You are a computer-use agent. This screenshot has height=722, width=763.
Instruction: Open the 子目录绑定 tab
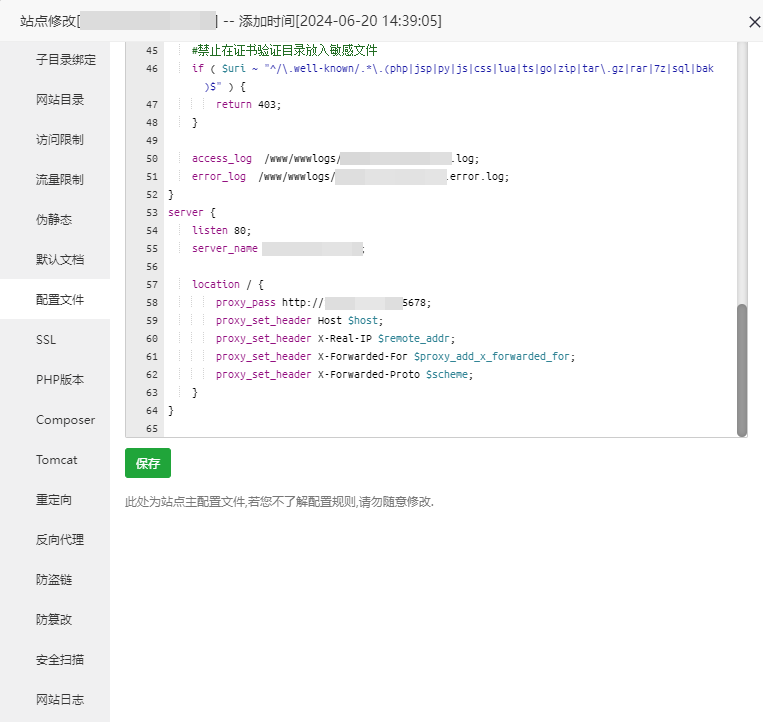coord(66,59)
